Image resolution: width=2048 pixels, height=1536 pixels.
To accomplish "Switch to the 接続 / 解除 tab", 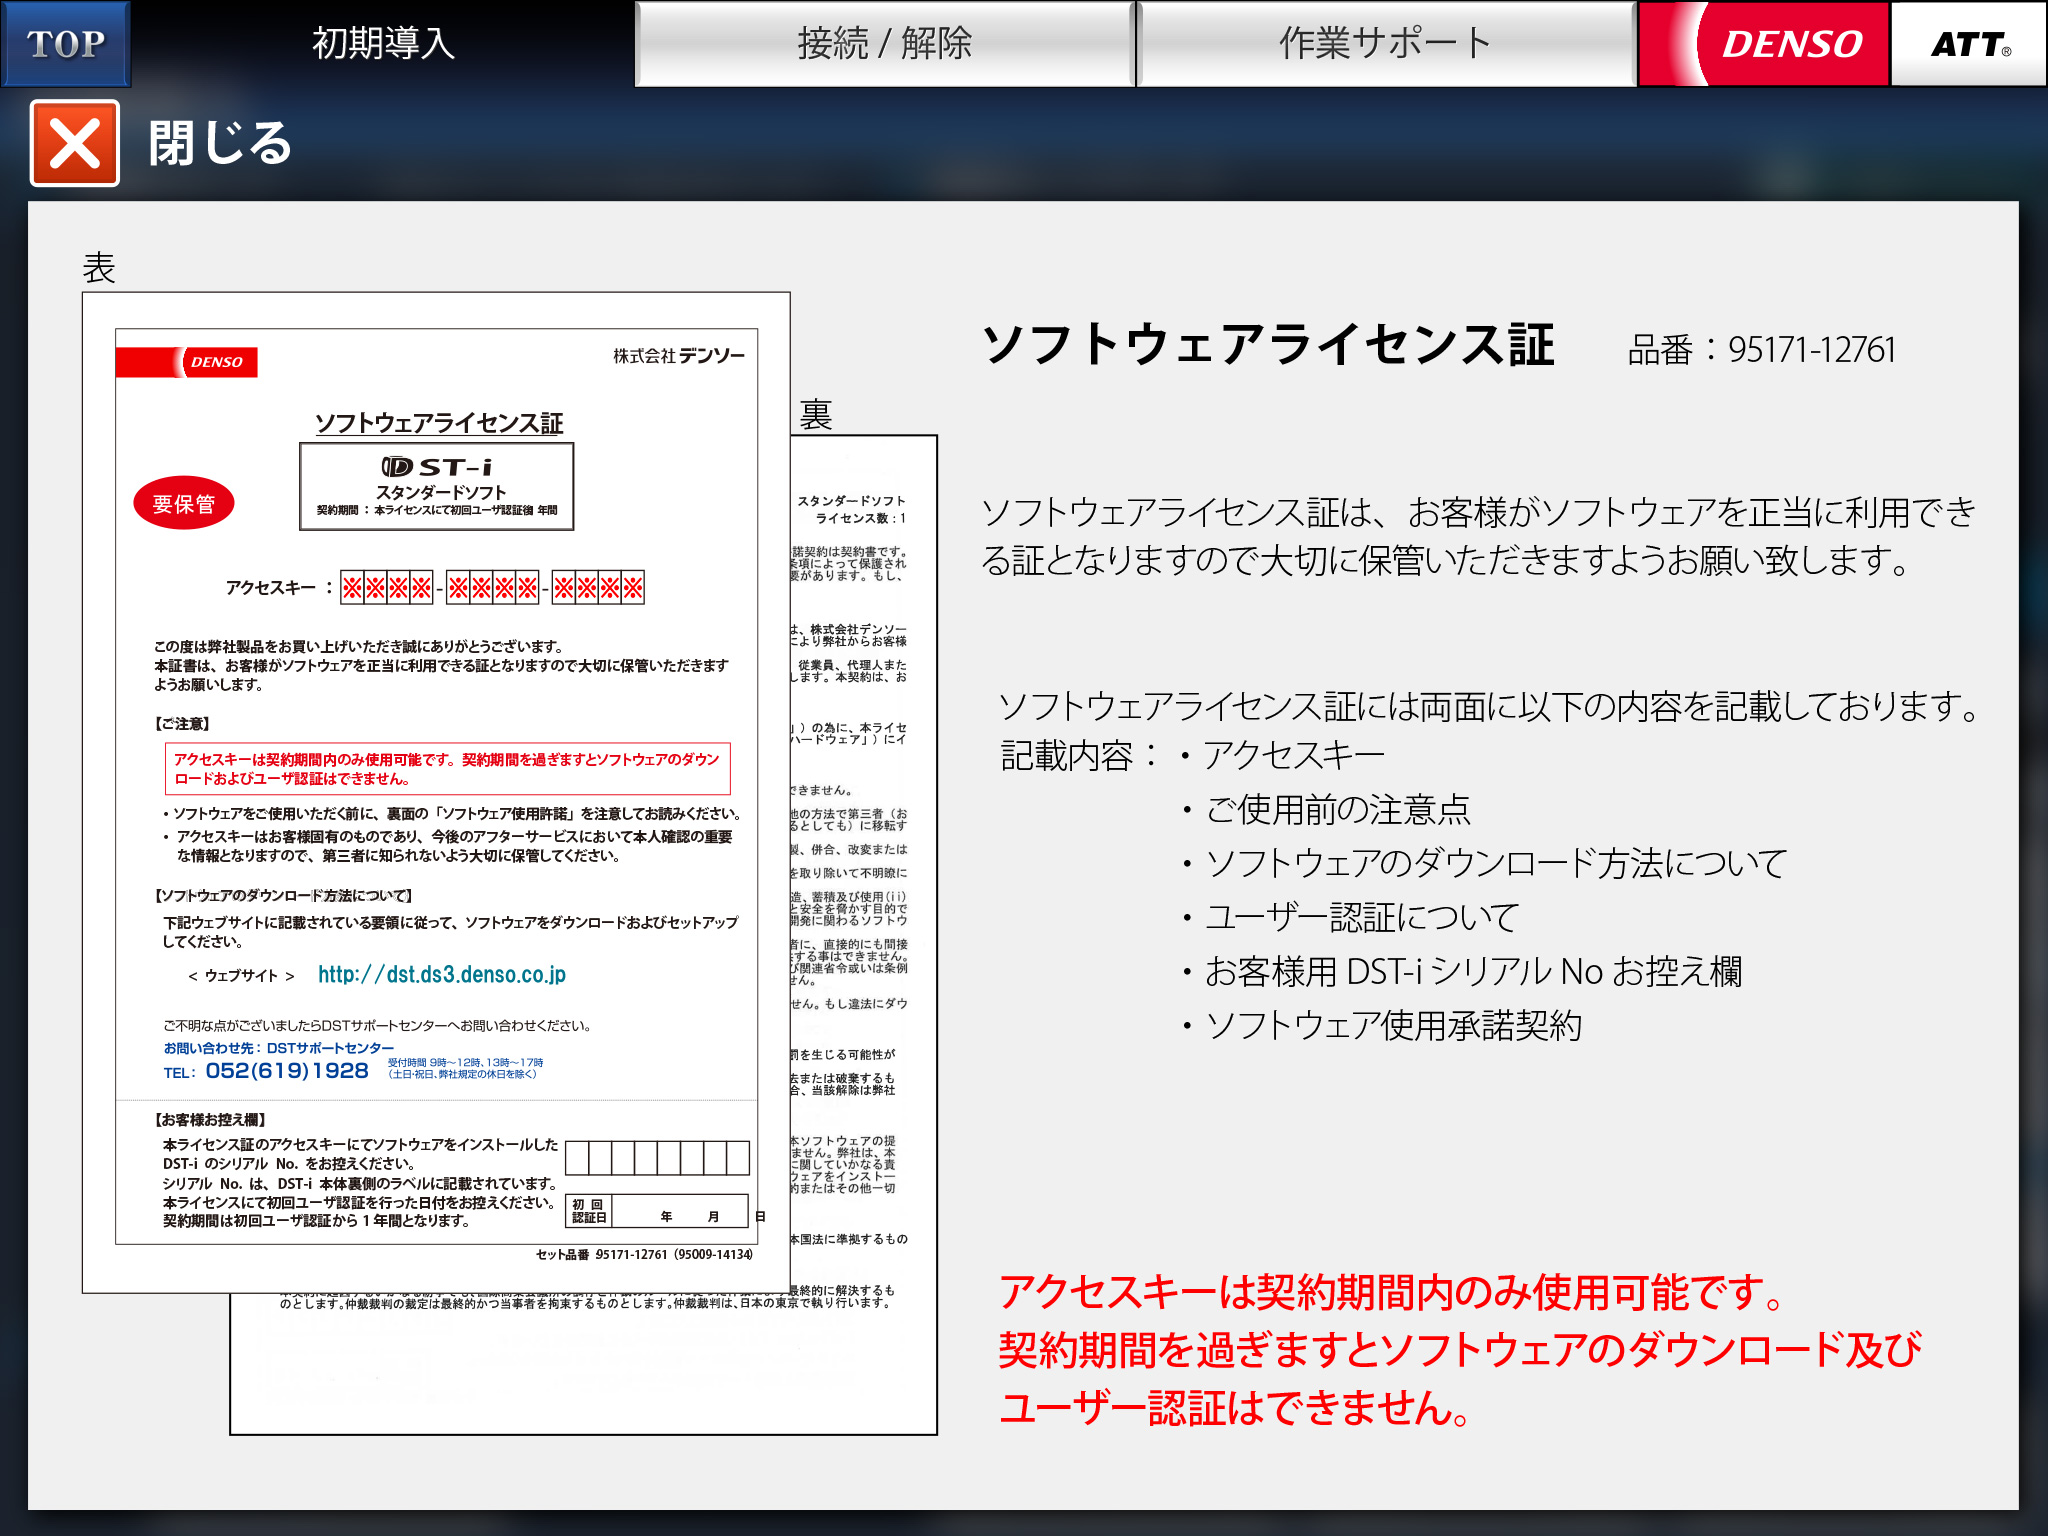I will coord(884,43).
